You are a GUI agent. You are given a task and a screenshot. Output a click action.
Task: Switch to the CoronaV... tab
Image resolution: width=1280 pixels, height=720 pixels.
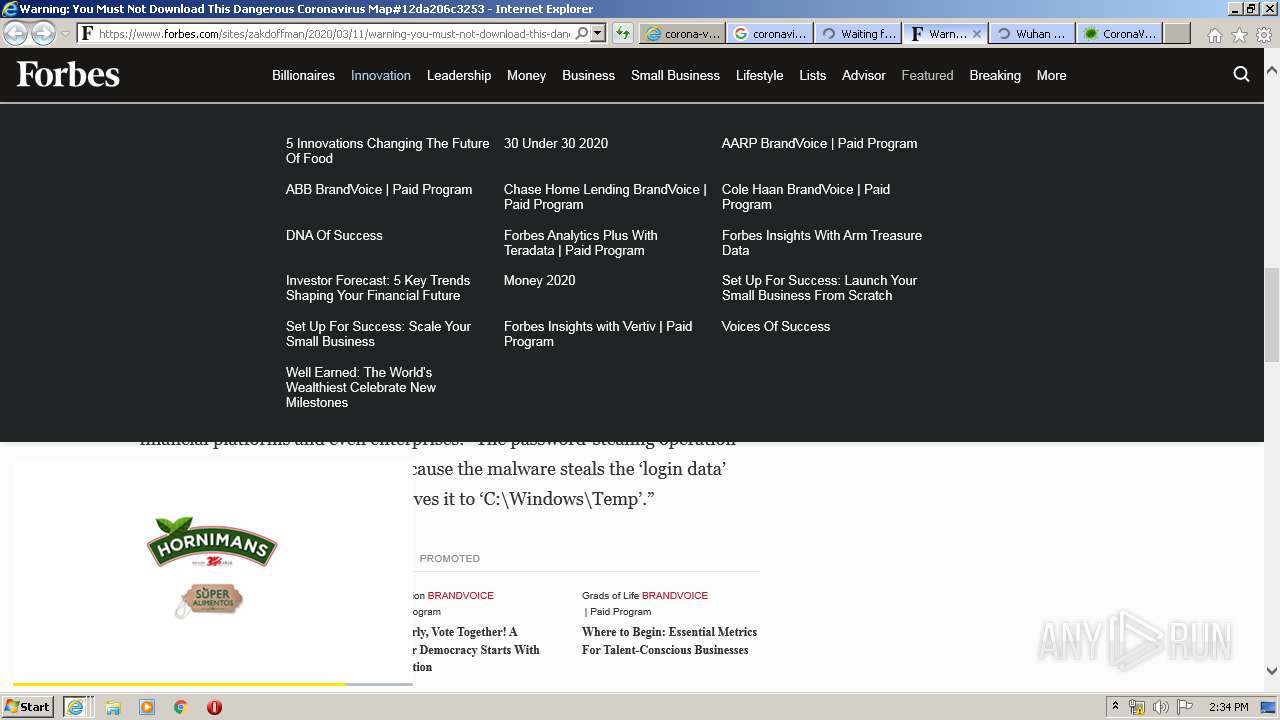(1120, 33)
